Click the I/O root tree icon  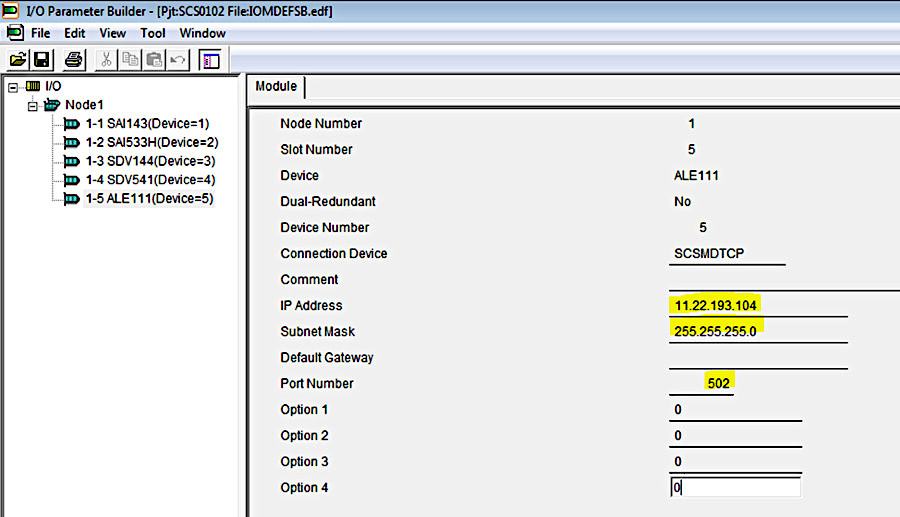[33, 86]
